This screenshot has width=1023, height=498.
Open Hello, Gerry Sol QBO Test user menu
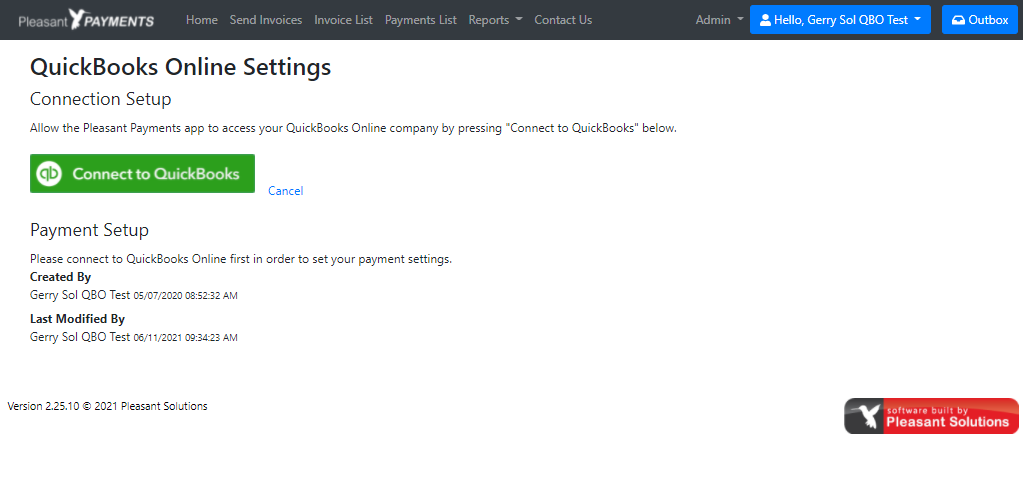click(x=840, y=20)
